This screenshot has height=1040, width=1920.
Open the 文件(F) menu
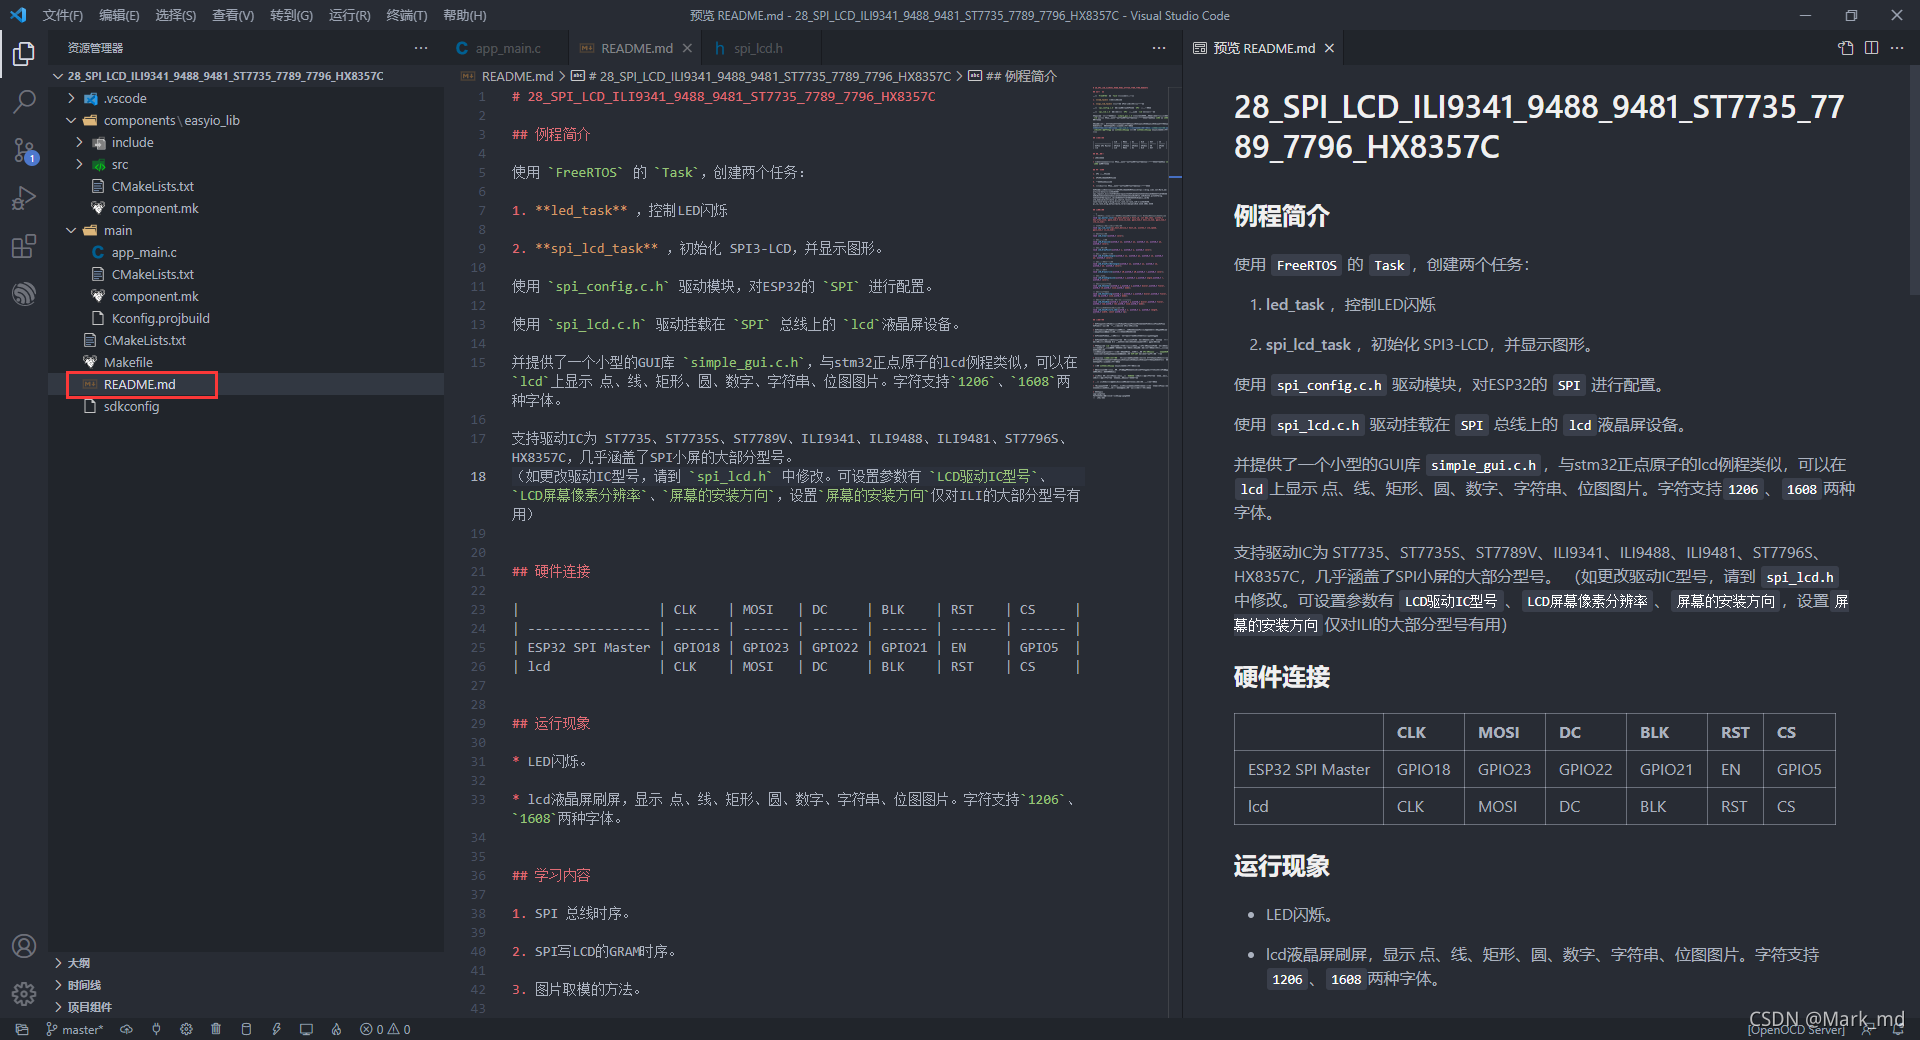[x=62, y=15]
